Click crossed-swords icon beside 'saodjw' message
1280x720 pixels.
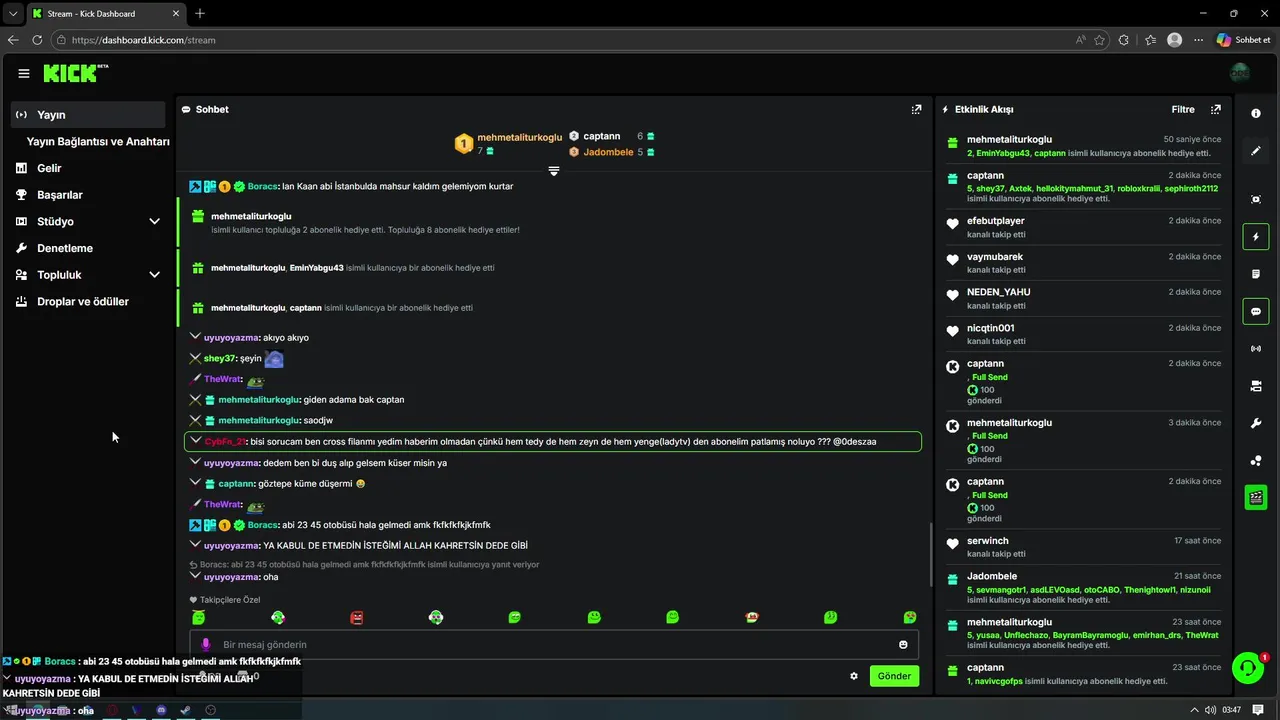(x=195, y=420)
